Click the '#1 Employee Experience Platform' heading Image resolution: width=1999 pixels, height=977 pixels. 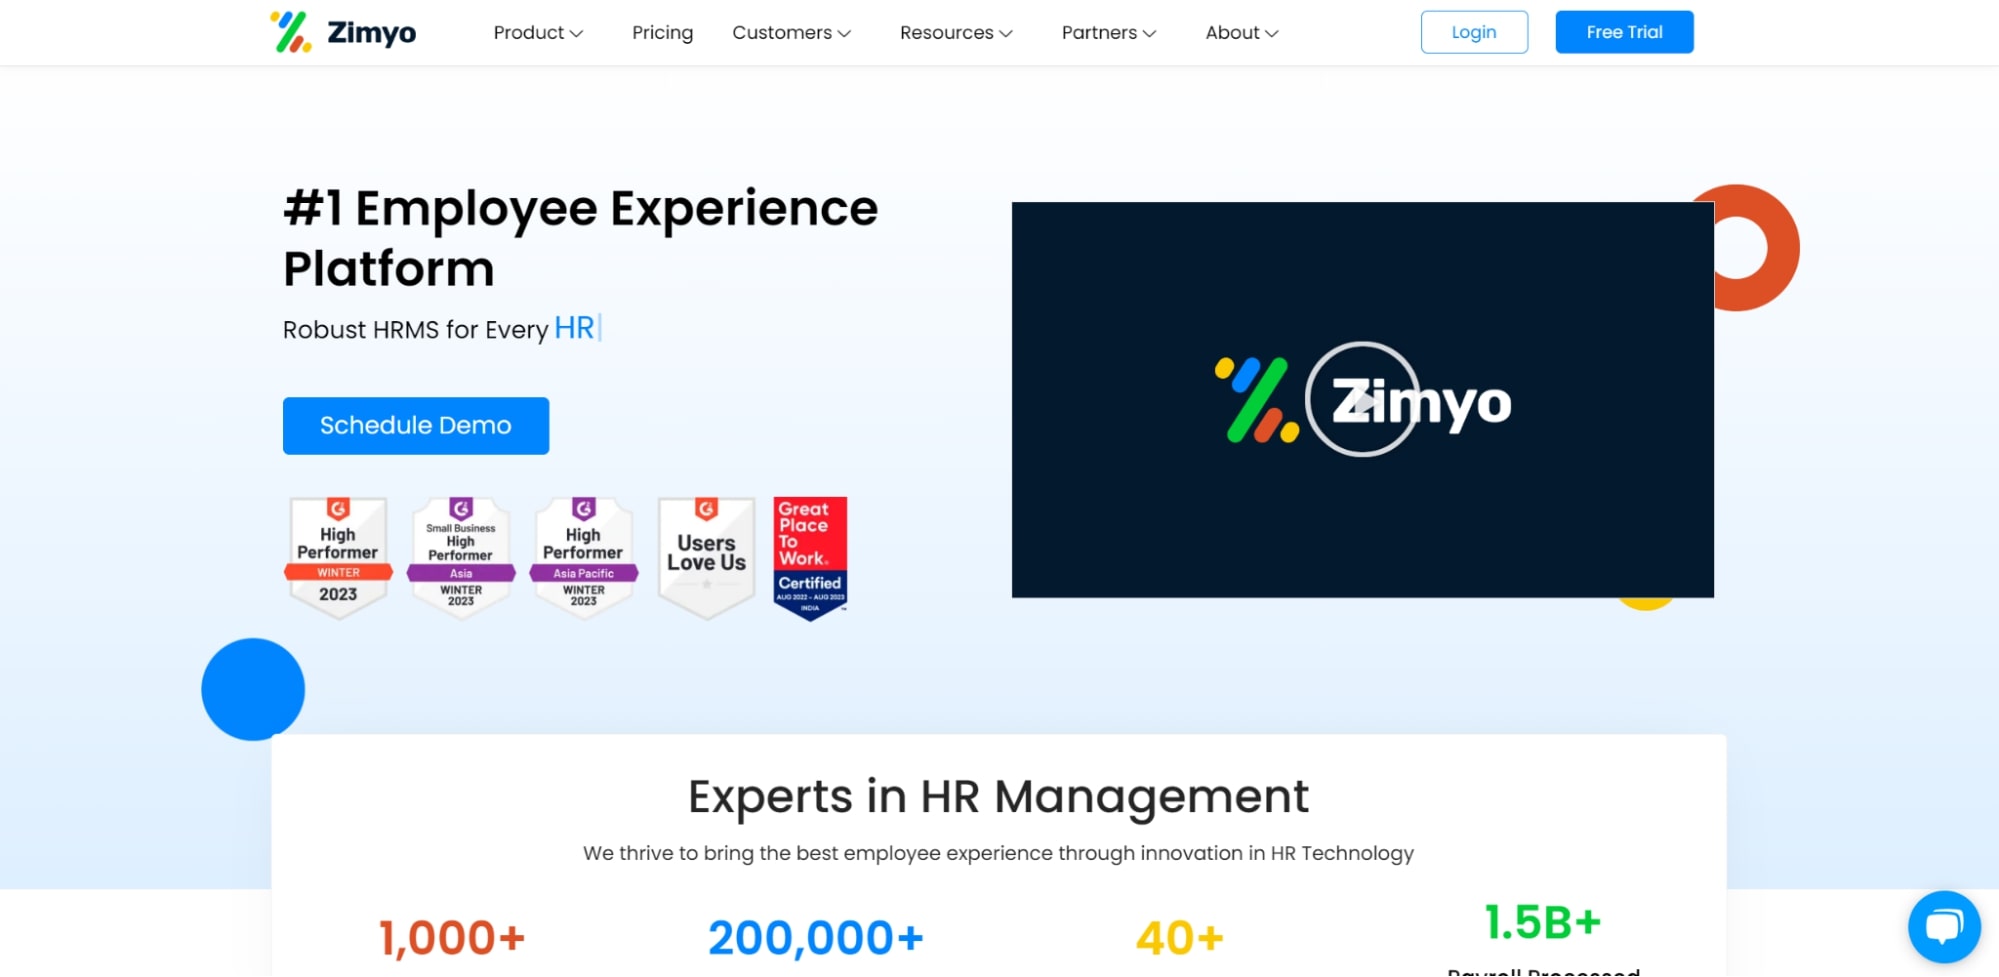[x=580, y=238]
